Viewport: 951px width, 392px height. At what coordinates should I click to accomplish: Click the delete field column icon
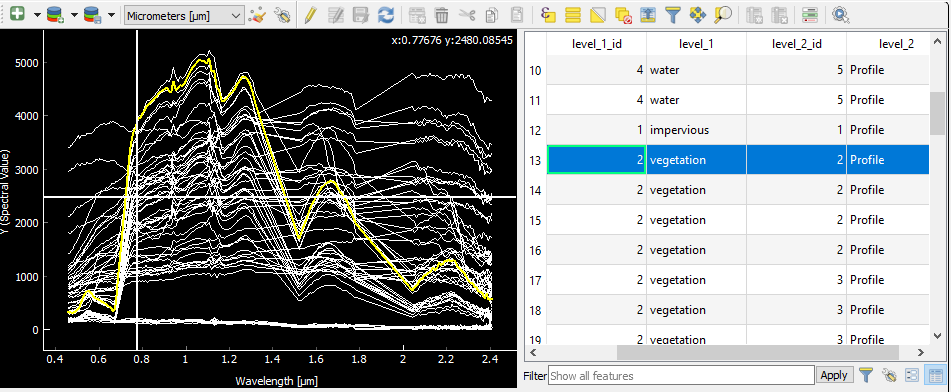[x=779, y=15]
